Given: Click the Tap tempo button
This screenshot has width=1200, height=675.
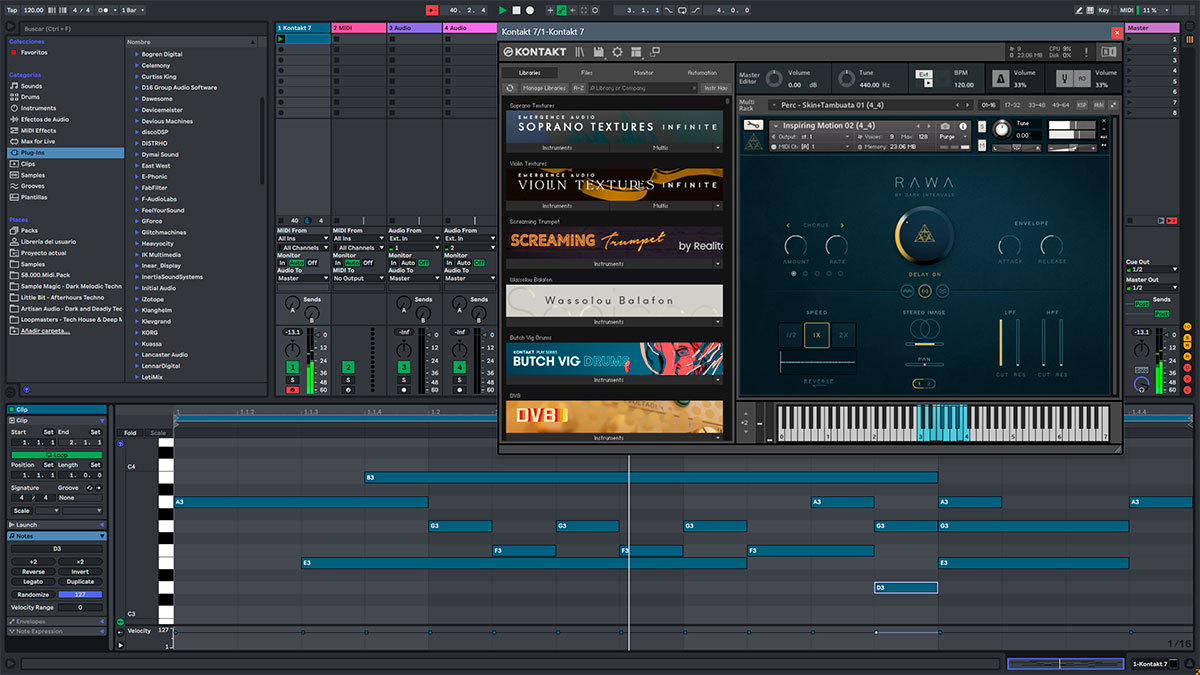Looking at the screenshot, I should 11,10.
